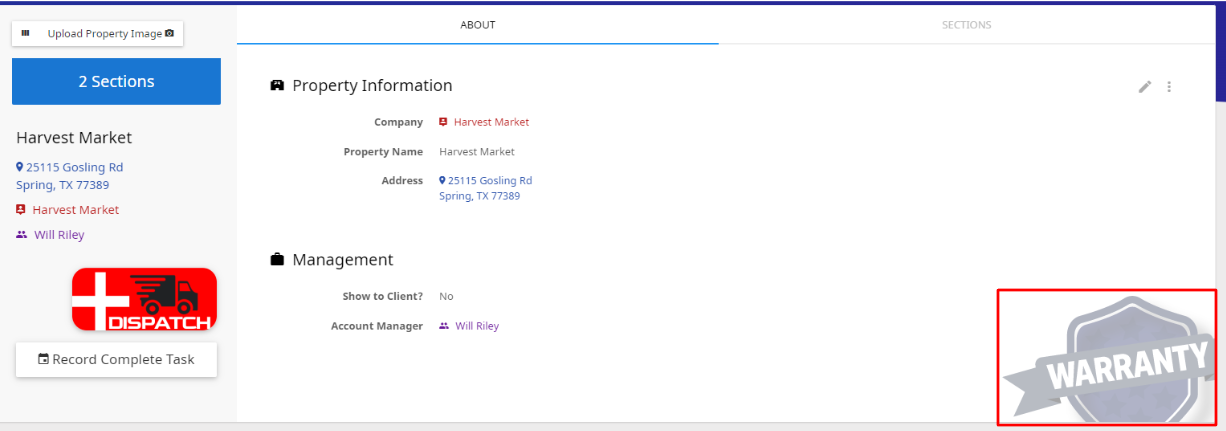This screenshot has height=431, width=1226.
Task: Open the Harvest Market company link in sidebar
Action: pos(68,210)
